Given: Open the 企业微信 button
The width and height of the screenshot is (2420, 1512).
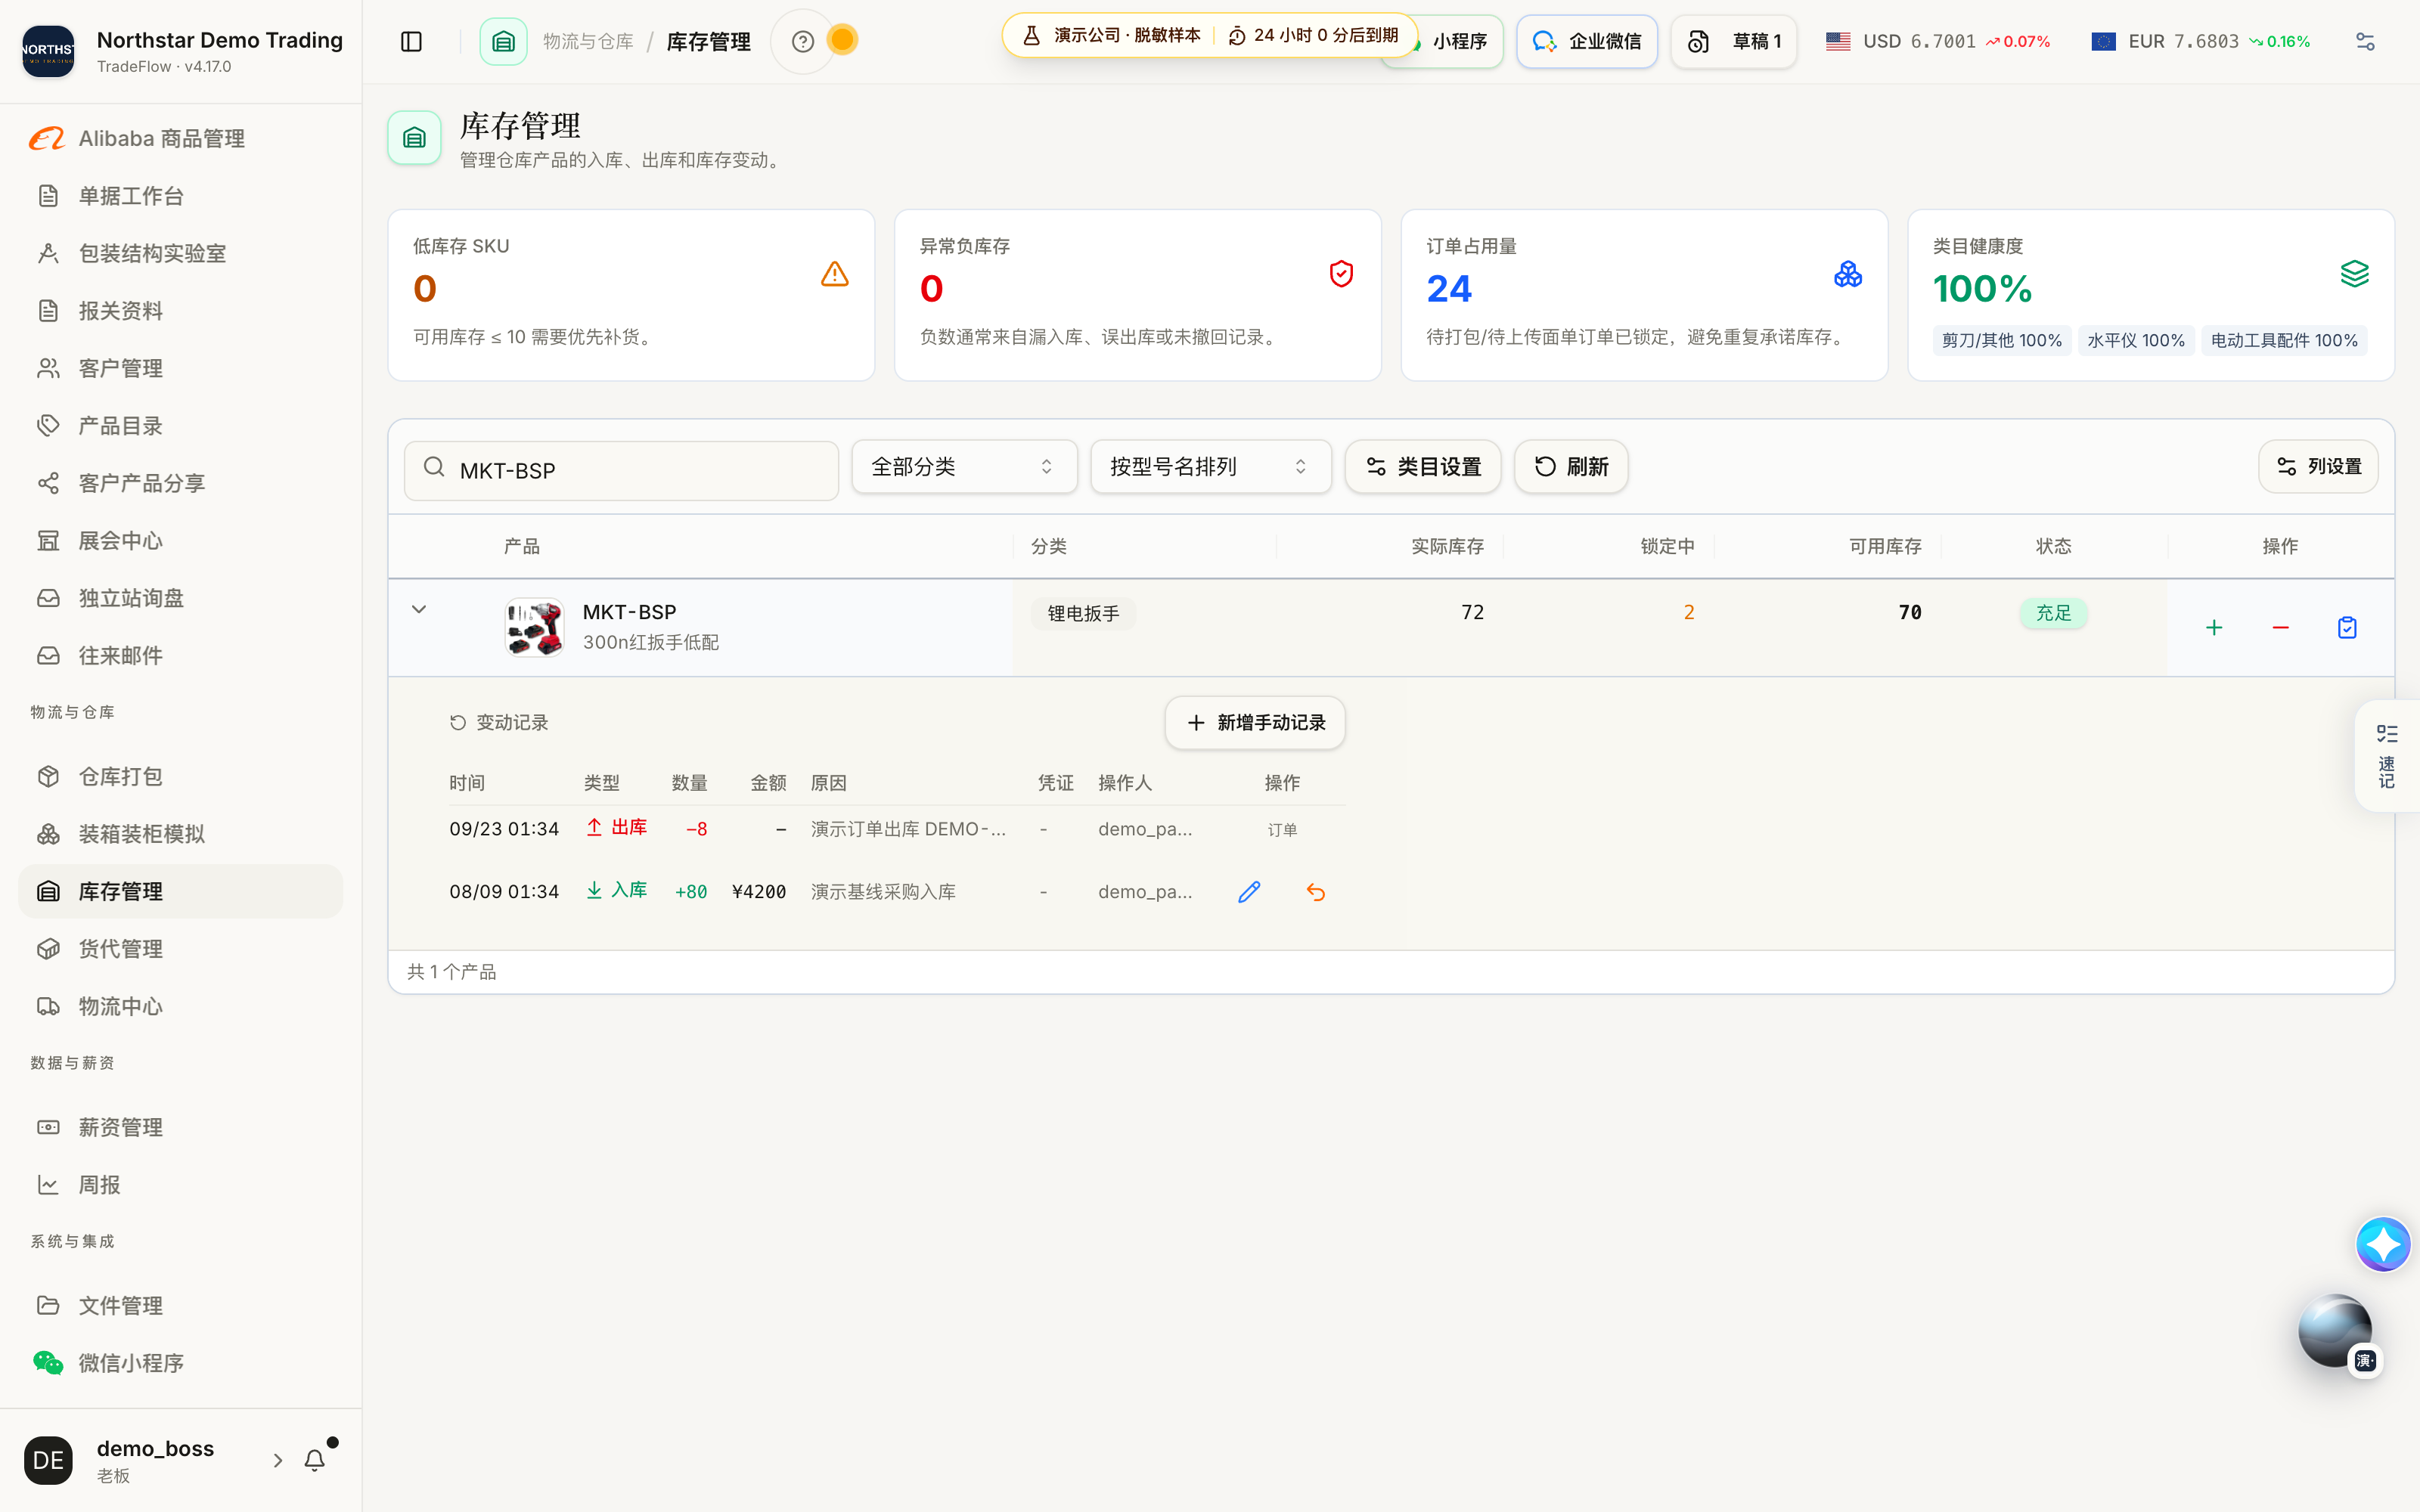Looking at the screenshot, I should (1586, 41).
